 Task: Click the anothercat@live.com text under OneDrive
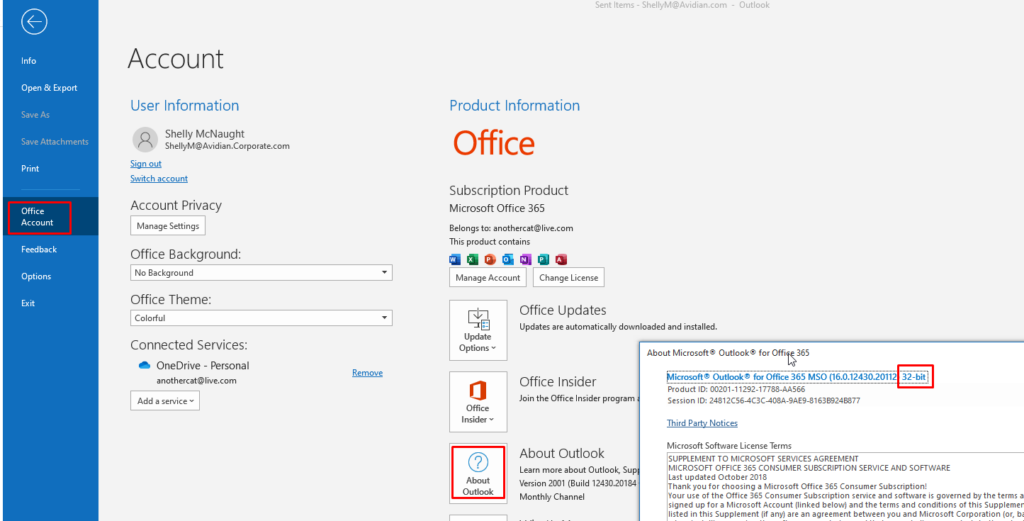tap(196, 380)
